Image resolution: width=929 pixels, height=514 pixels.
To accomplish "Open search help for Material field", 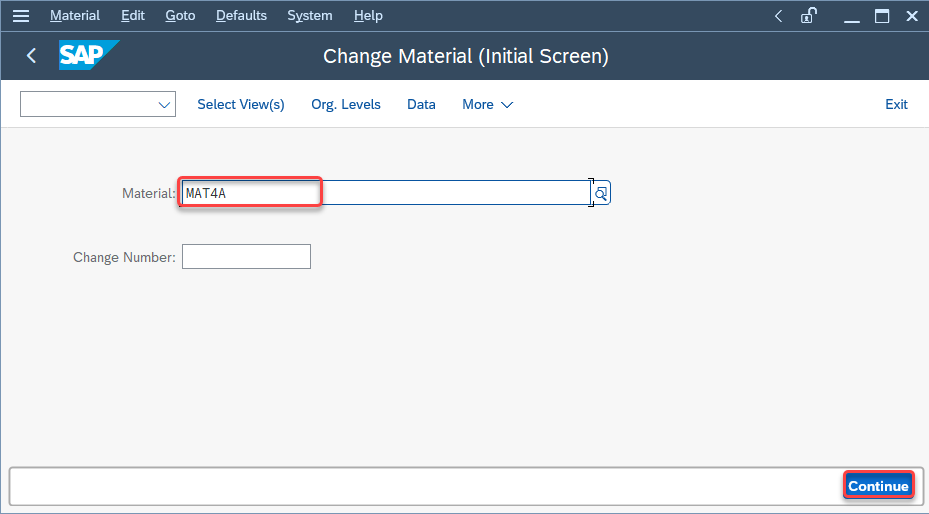I will [601, 193].
